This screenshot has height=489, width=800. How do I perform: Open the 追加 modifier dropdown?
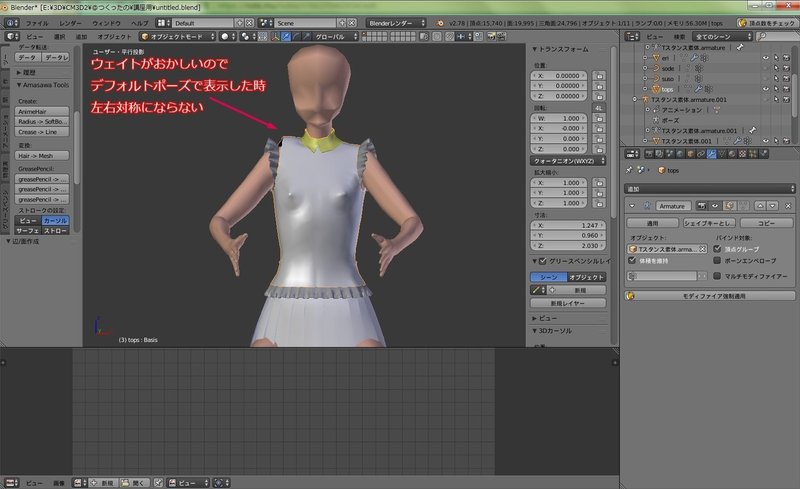[708, 188]
